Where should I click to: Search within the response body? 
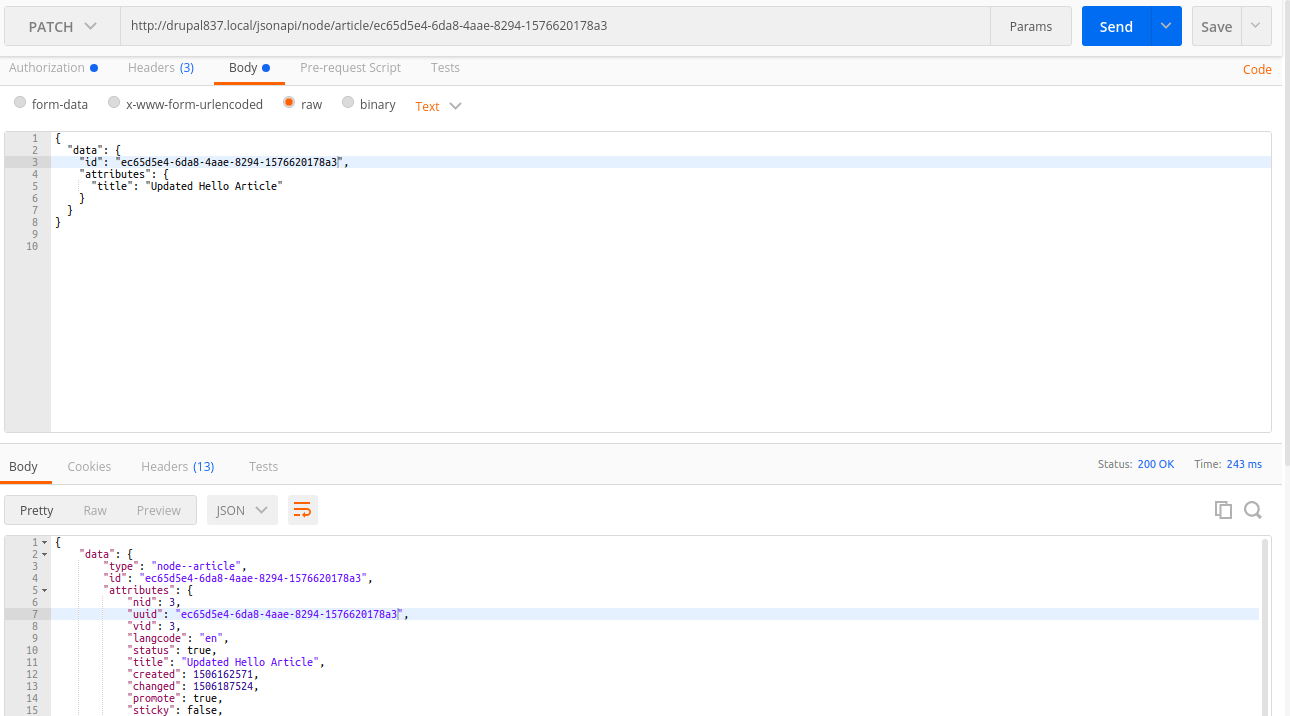click(x=1253, y=510)
